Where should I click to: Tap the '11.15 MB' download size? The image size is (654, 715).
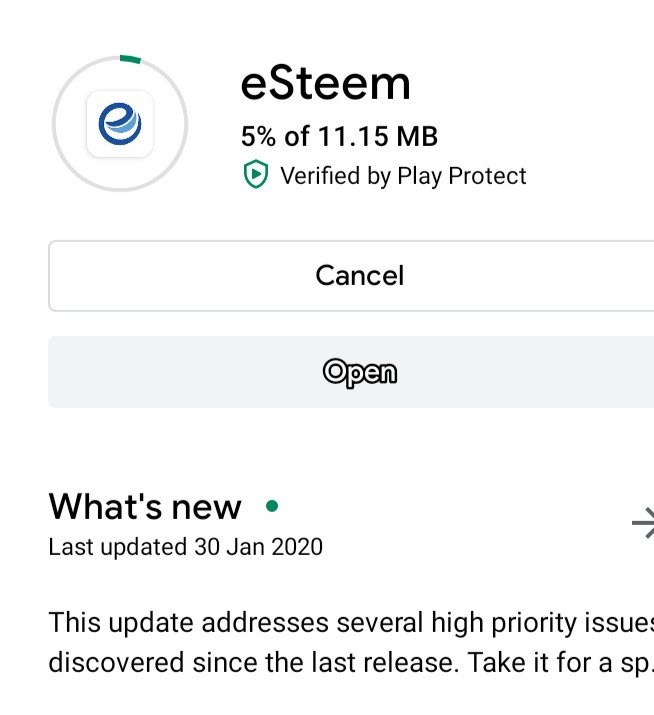(x=378, y=136)
